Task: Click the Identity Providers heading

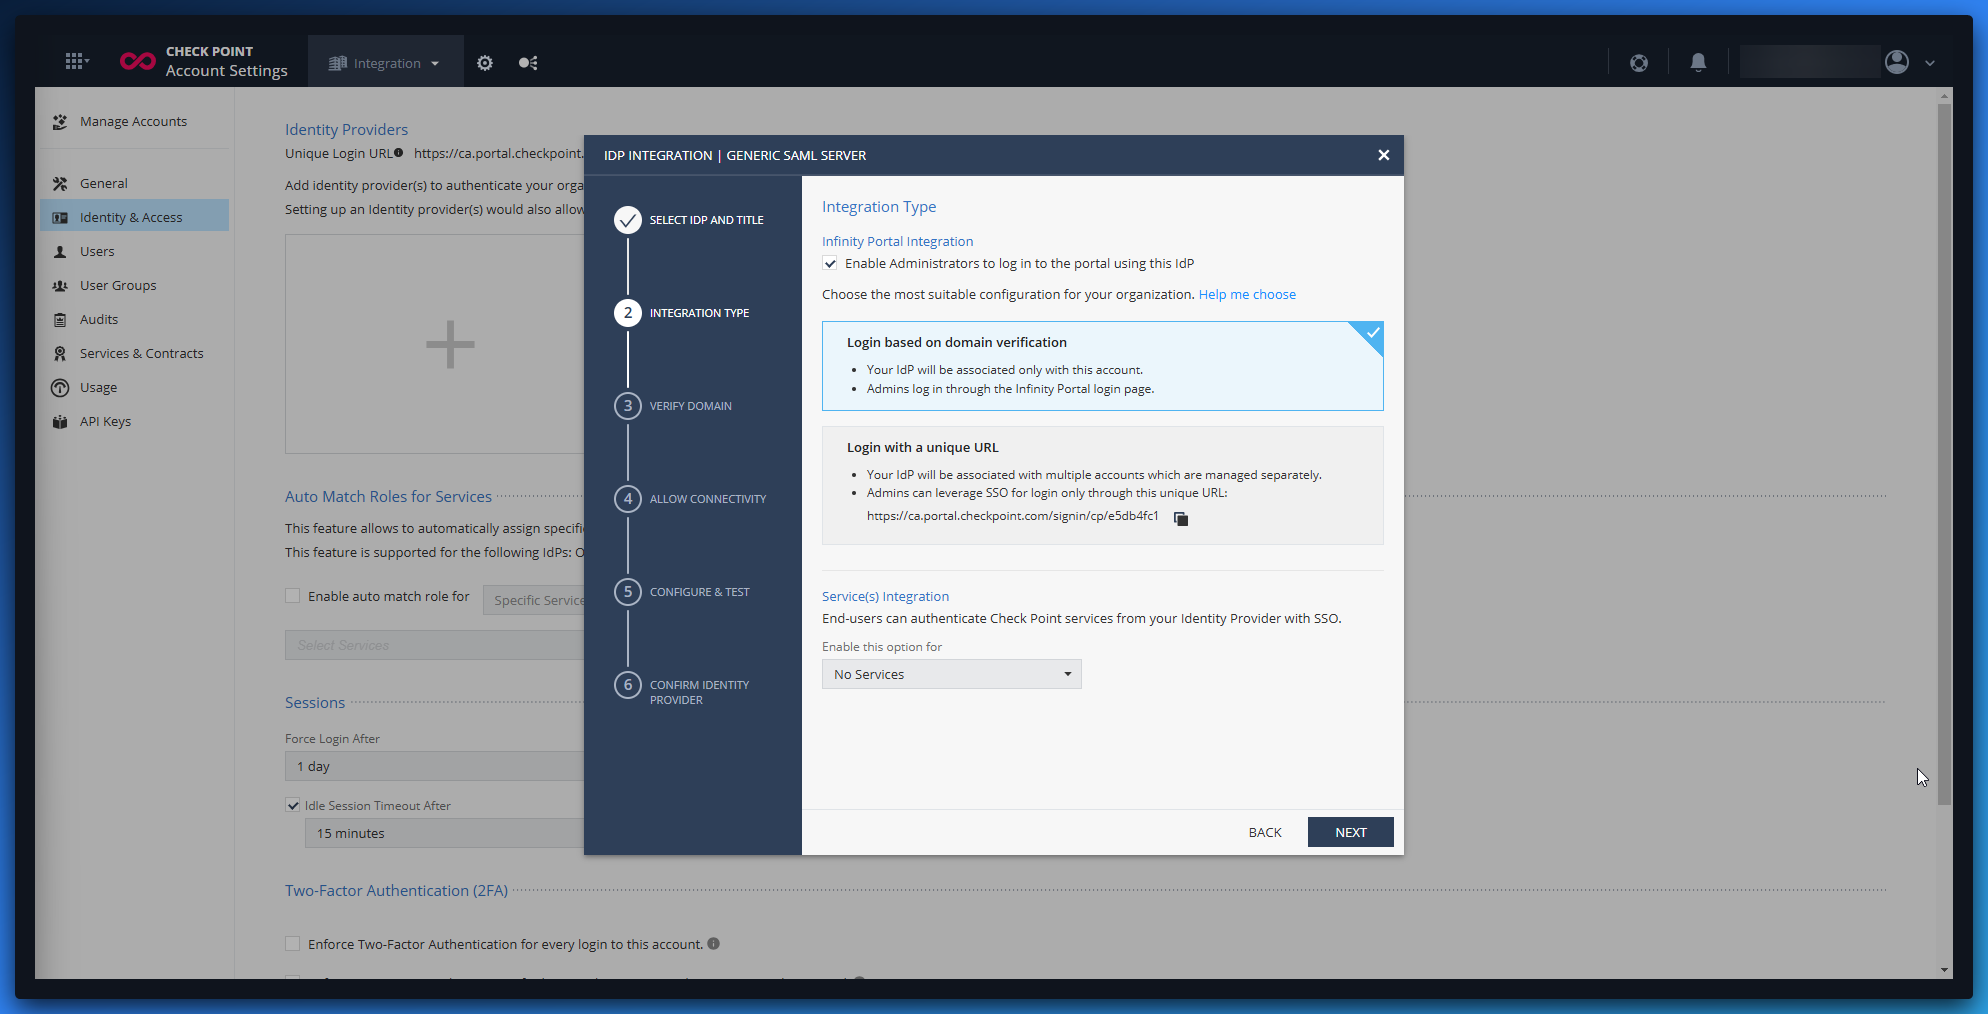Action: pos(346,130)
